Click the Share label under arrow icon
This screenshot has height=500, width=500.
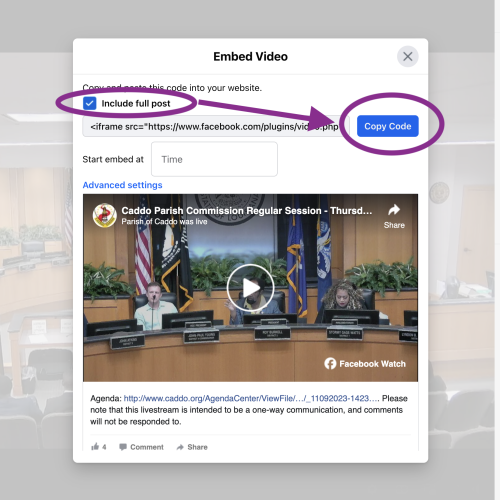click(394, 225)
